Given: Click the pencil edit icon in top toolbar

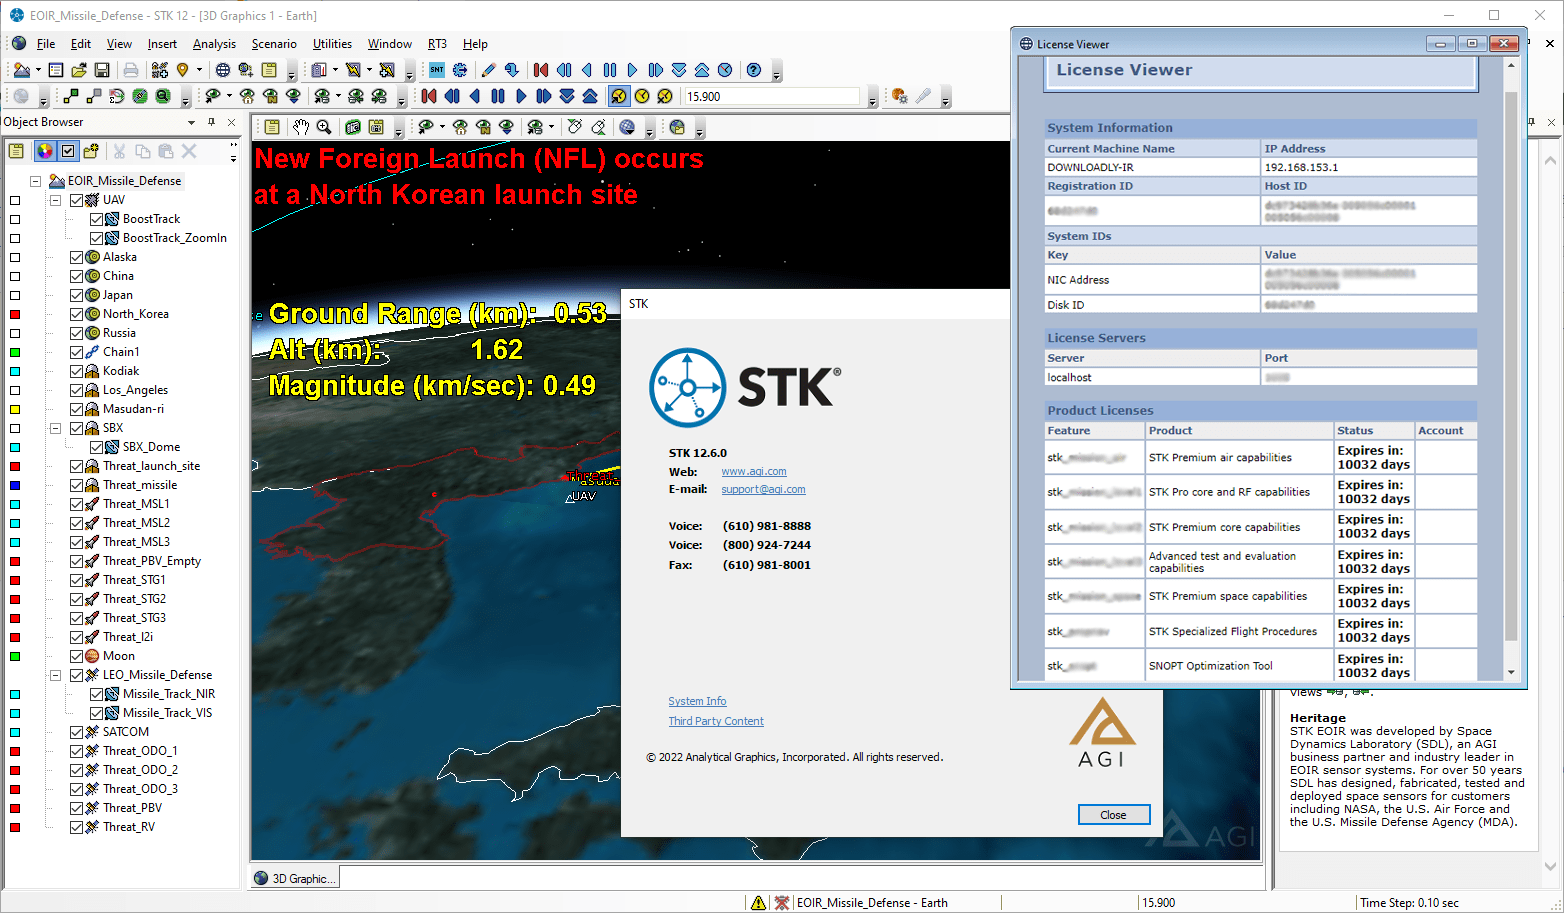Looking at the screenshot, I should (x=488, y=70).
